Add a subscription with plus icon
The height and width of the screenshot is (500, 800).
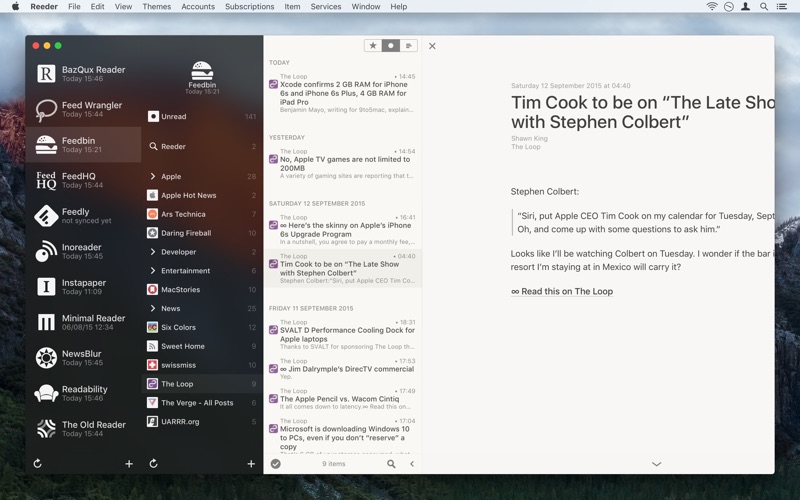(251, 464)
